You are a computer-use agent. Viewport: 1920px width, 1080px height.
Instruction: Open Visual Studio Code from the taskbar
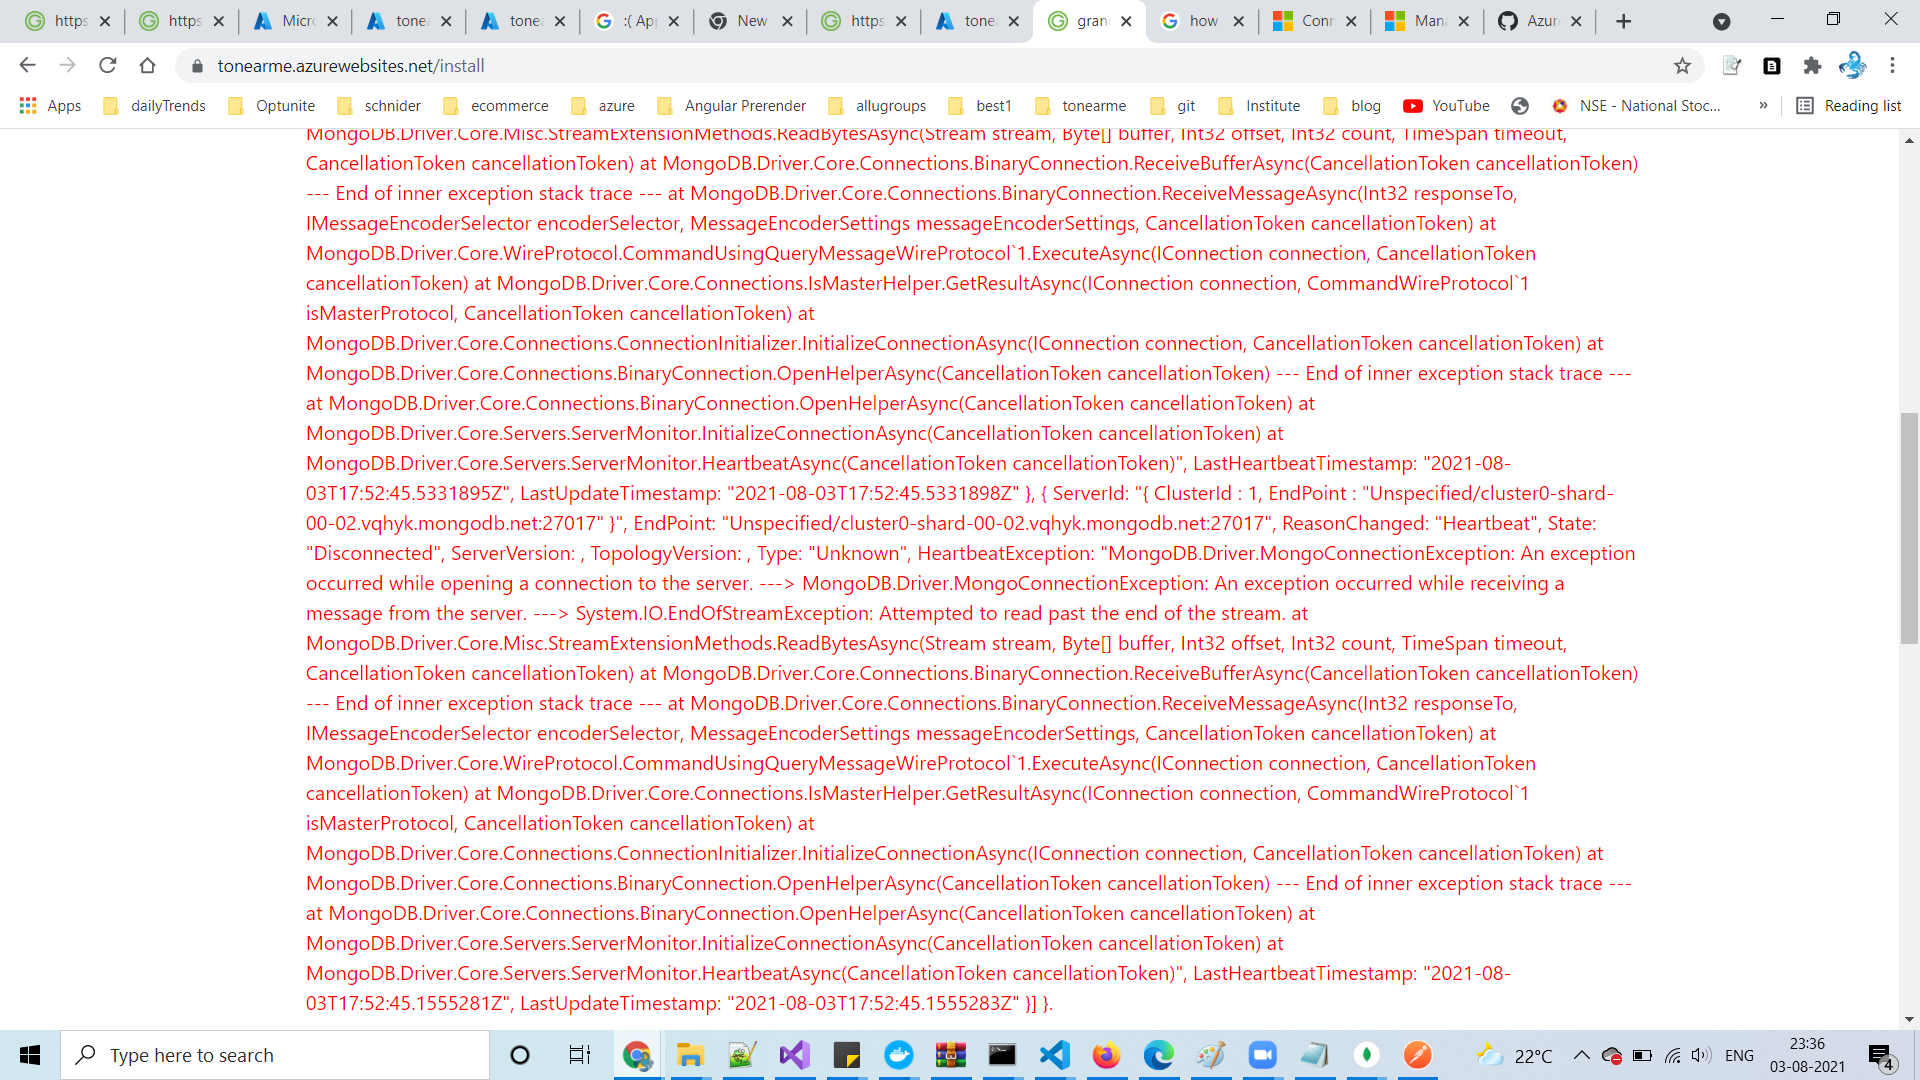click(1055, 1055)
